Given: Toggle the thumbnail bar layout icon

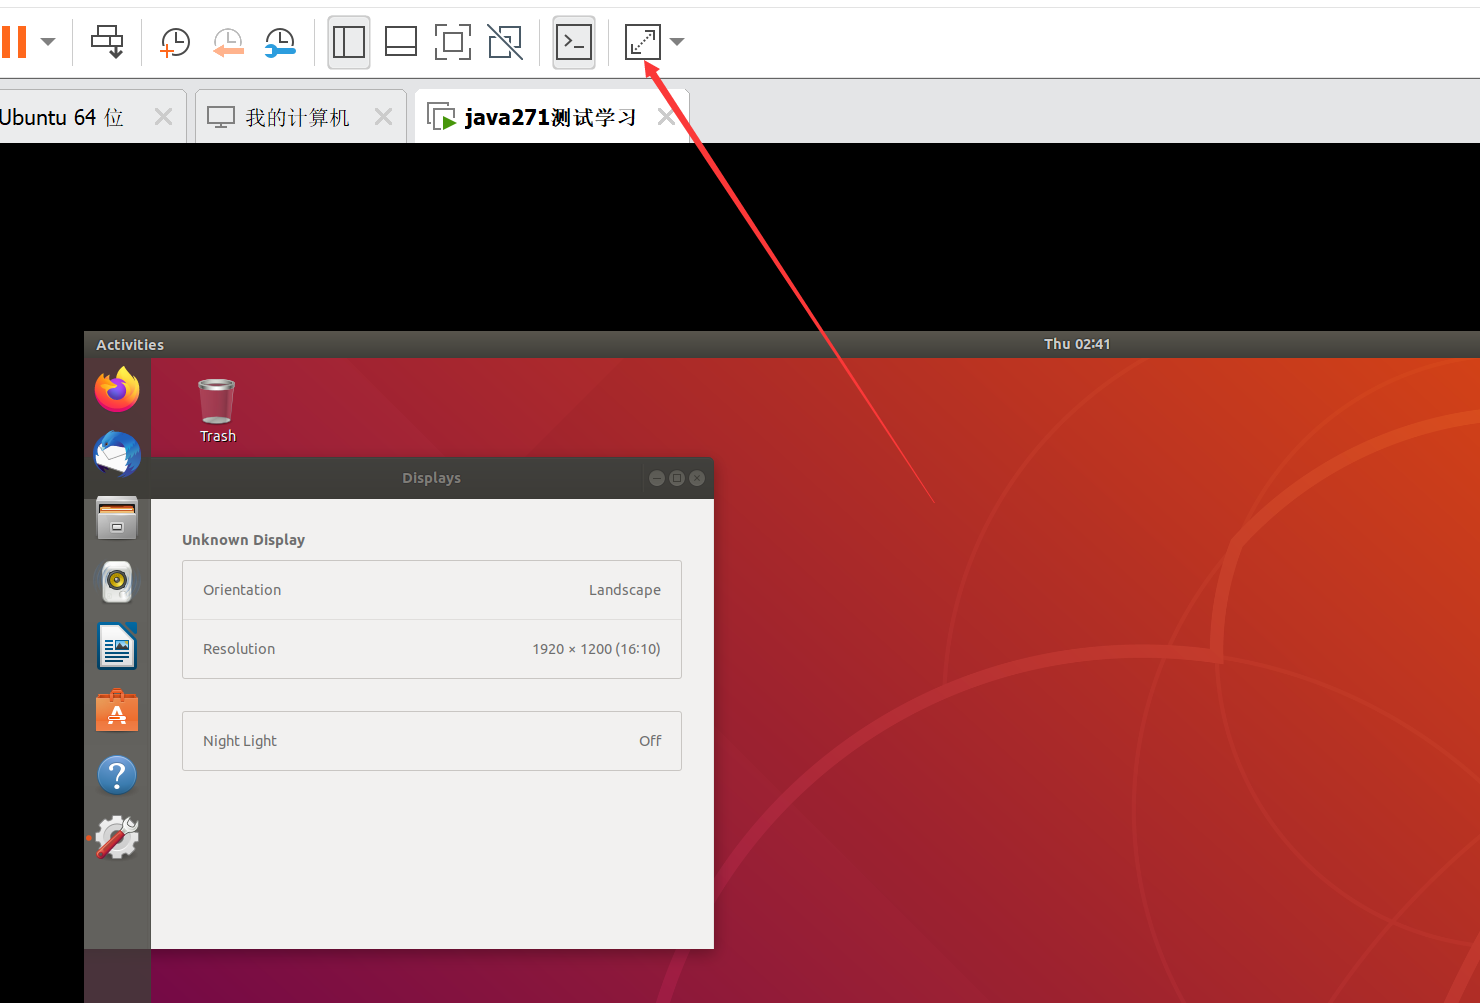Looking at the screenshot, I should (x=401, y=42).
